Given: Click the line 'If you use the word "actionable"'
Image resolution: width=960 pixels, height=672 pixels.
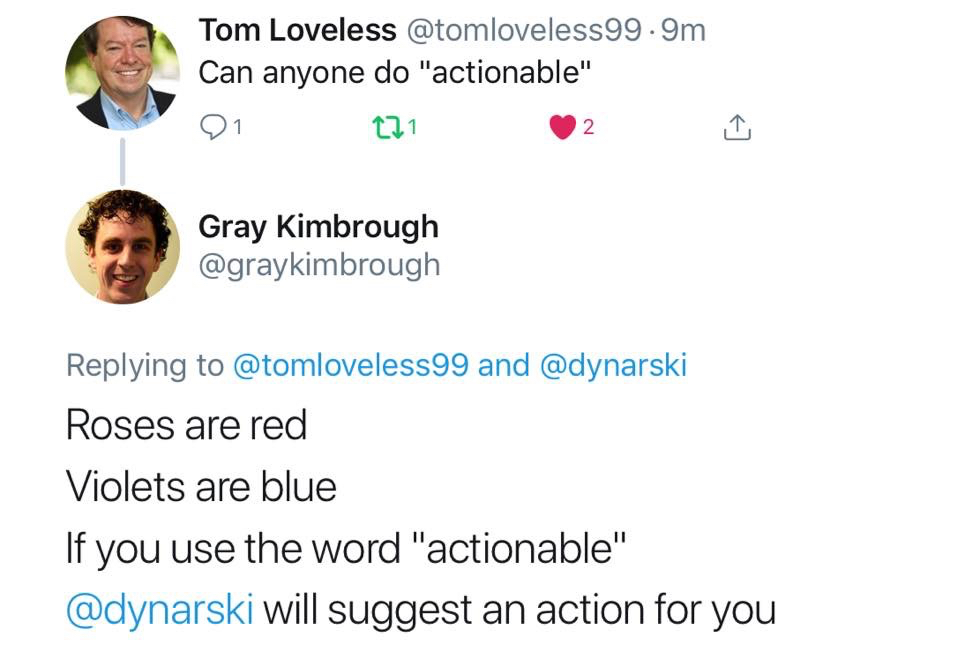Looking at the screenshot, I should 346,548.
